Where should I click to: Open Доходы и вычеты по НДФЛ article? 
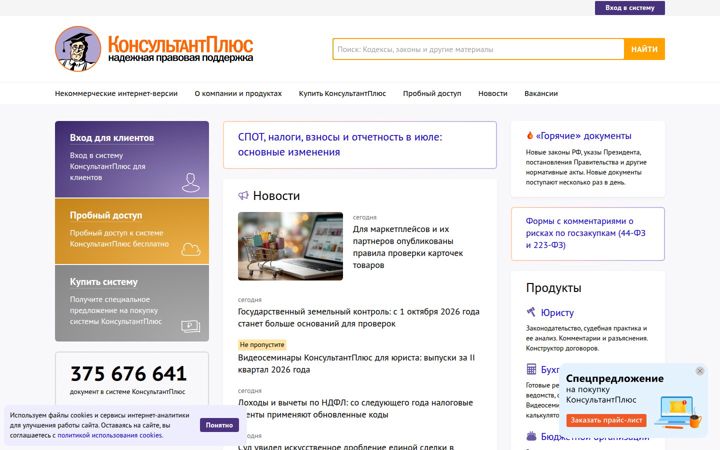point(355,409)
